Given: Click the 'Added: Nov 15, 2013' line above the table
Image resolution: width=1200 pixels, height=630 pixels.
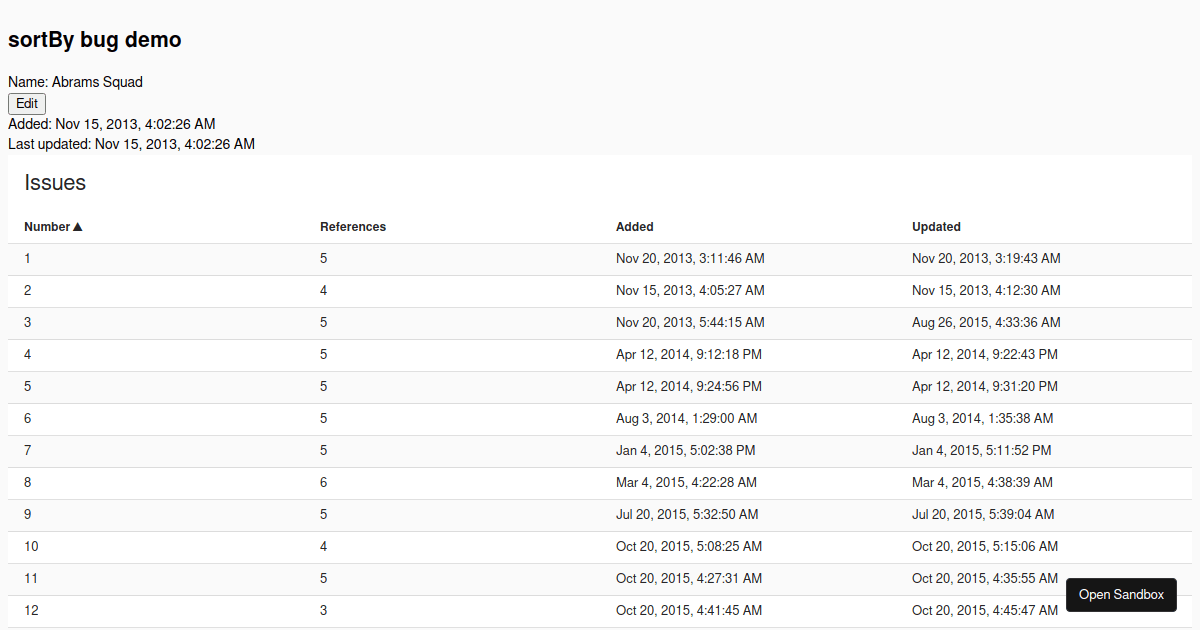Looking at the screenshot, I should coord(112,124).
